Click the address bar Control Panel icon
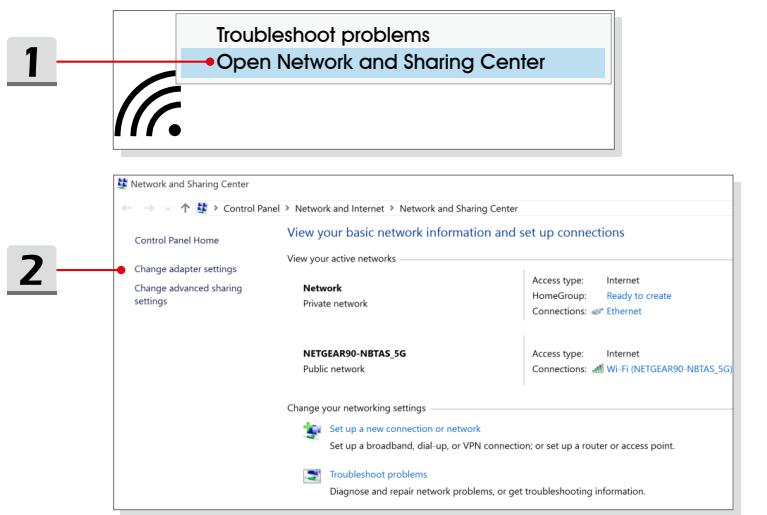The image size is (767, 515). (x=202, y=208)
